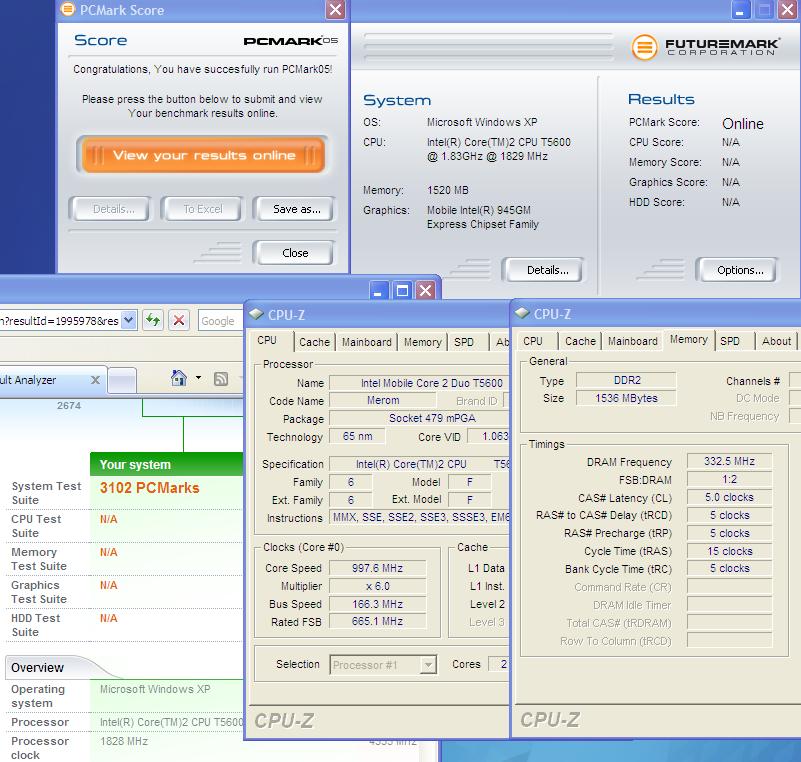Click the RSS feed icon in browser toolbar
801x762 pixels.
coord(221,378)
